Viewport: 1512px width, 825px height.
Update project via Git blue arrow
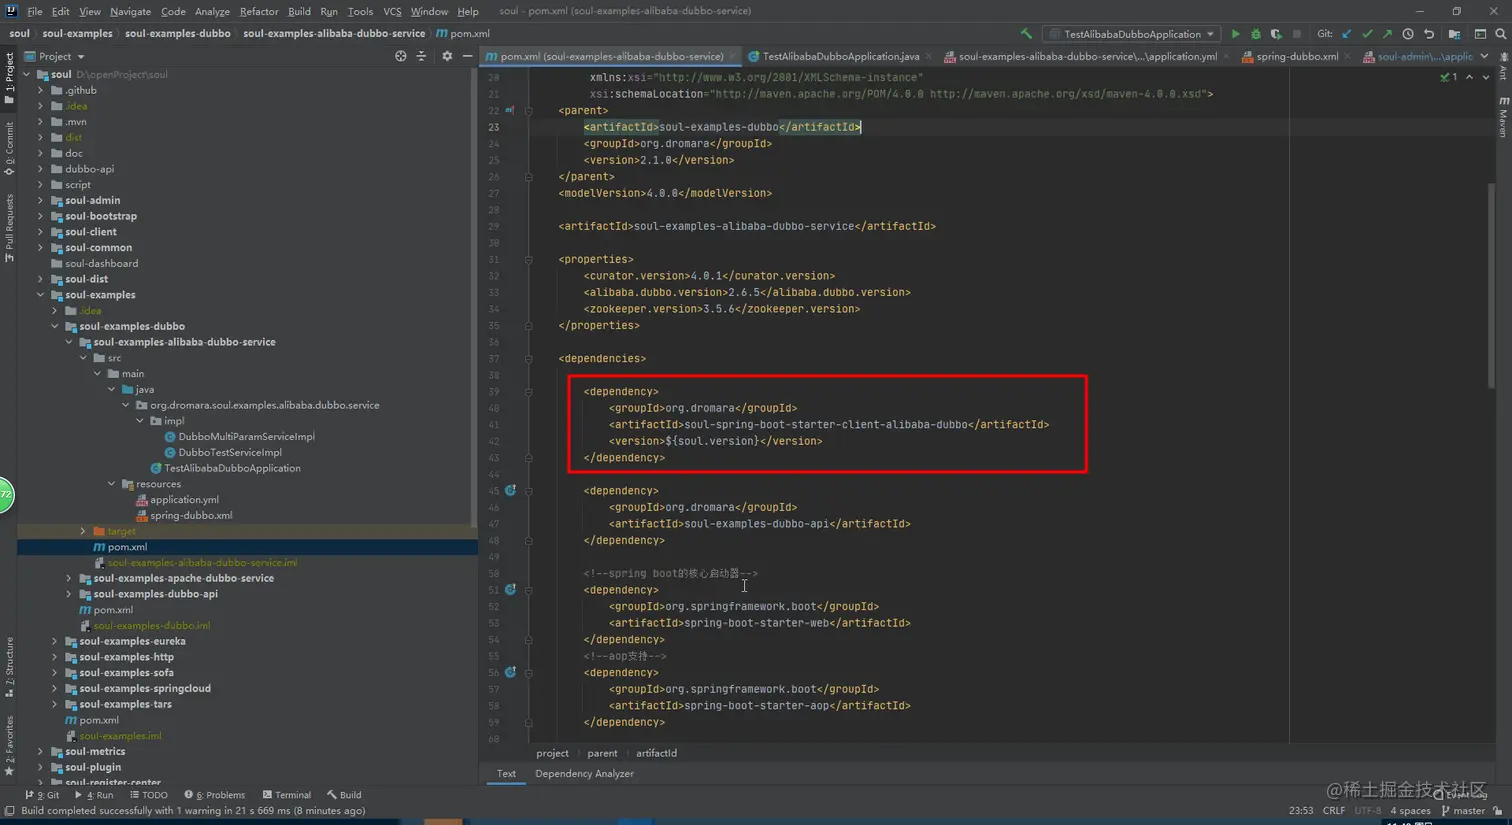coord(1347,34)
